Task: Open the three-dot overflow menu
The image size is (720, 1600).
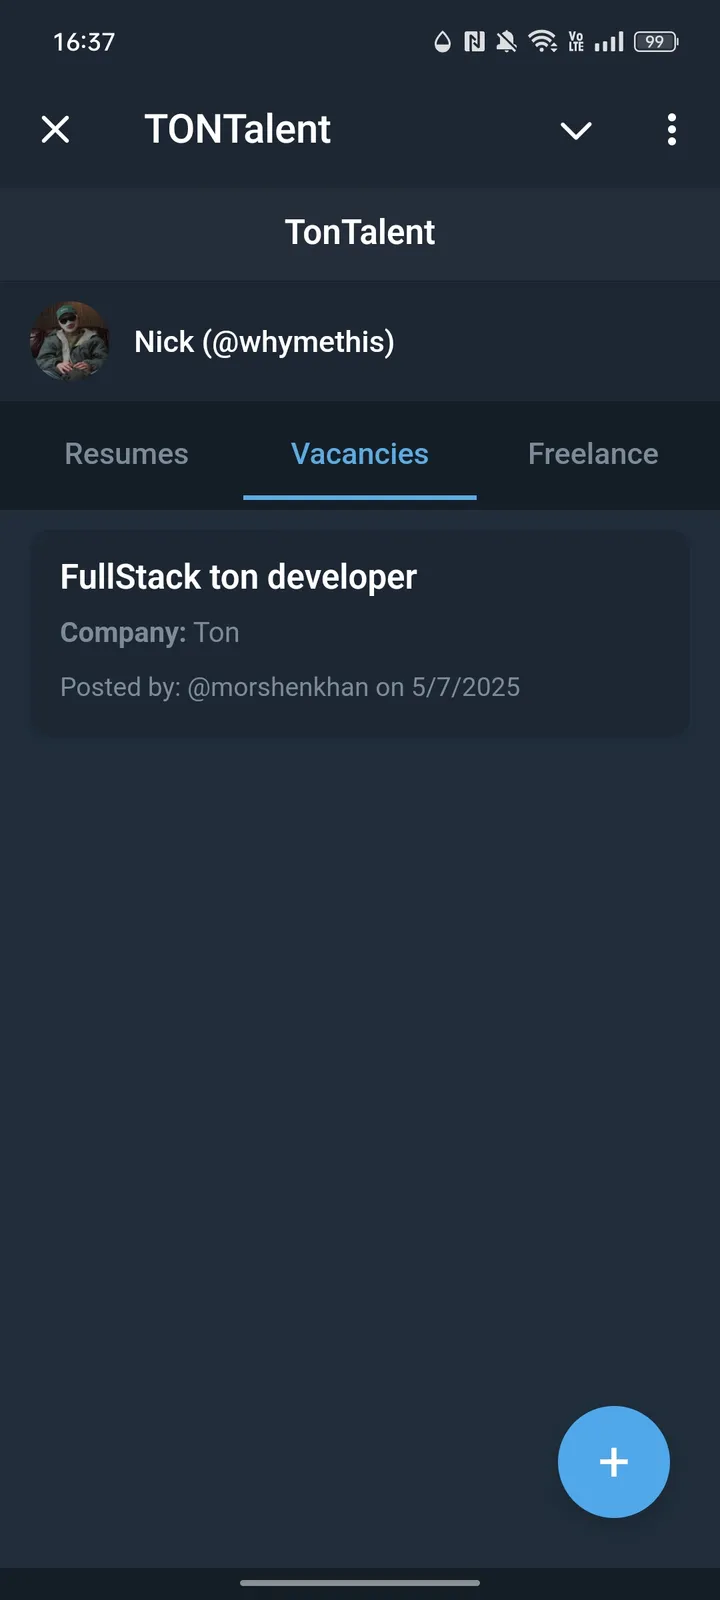Action: 671,130
